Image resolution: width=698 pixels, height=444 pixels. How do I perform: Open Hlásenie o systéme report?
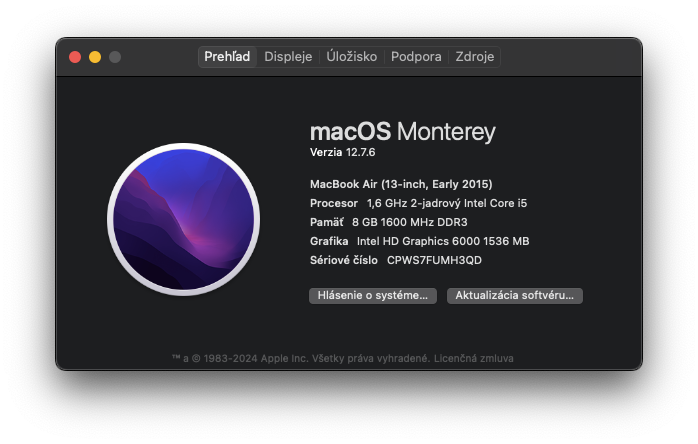point(373,296)
